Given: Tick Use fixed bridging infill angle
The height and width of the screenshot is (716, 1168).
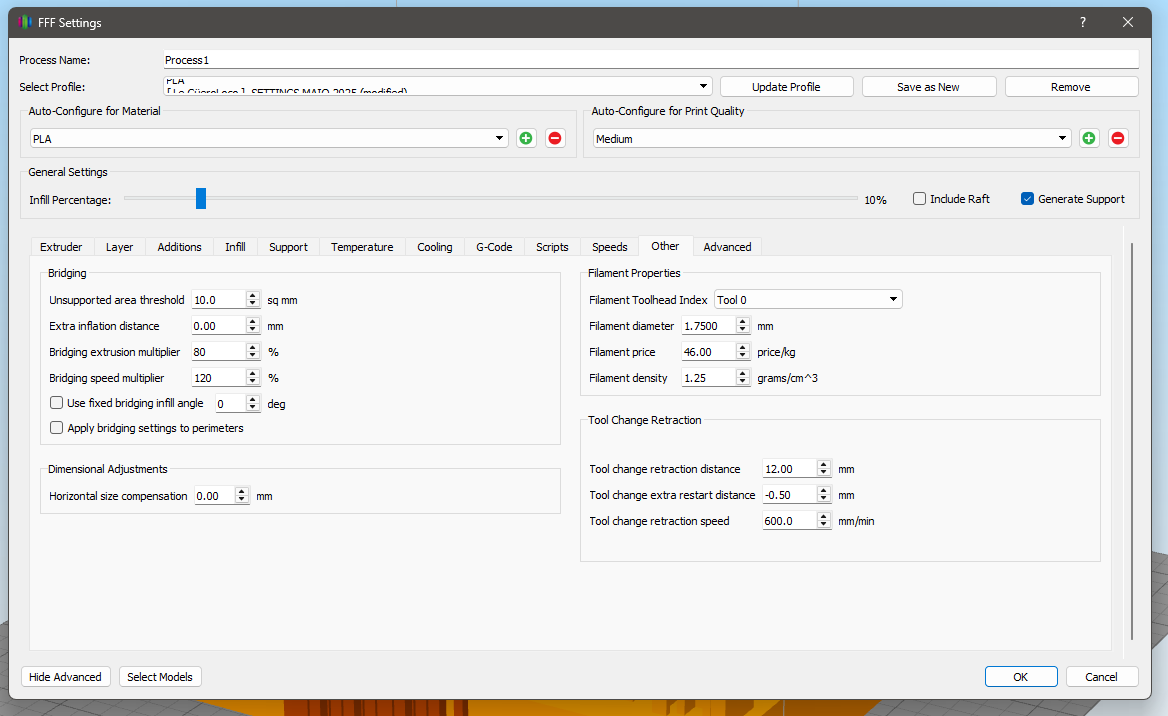Looking at the screenshot, I should 57,403.
